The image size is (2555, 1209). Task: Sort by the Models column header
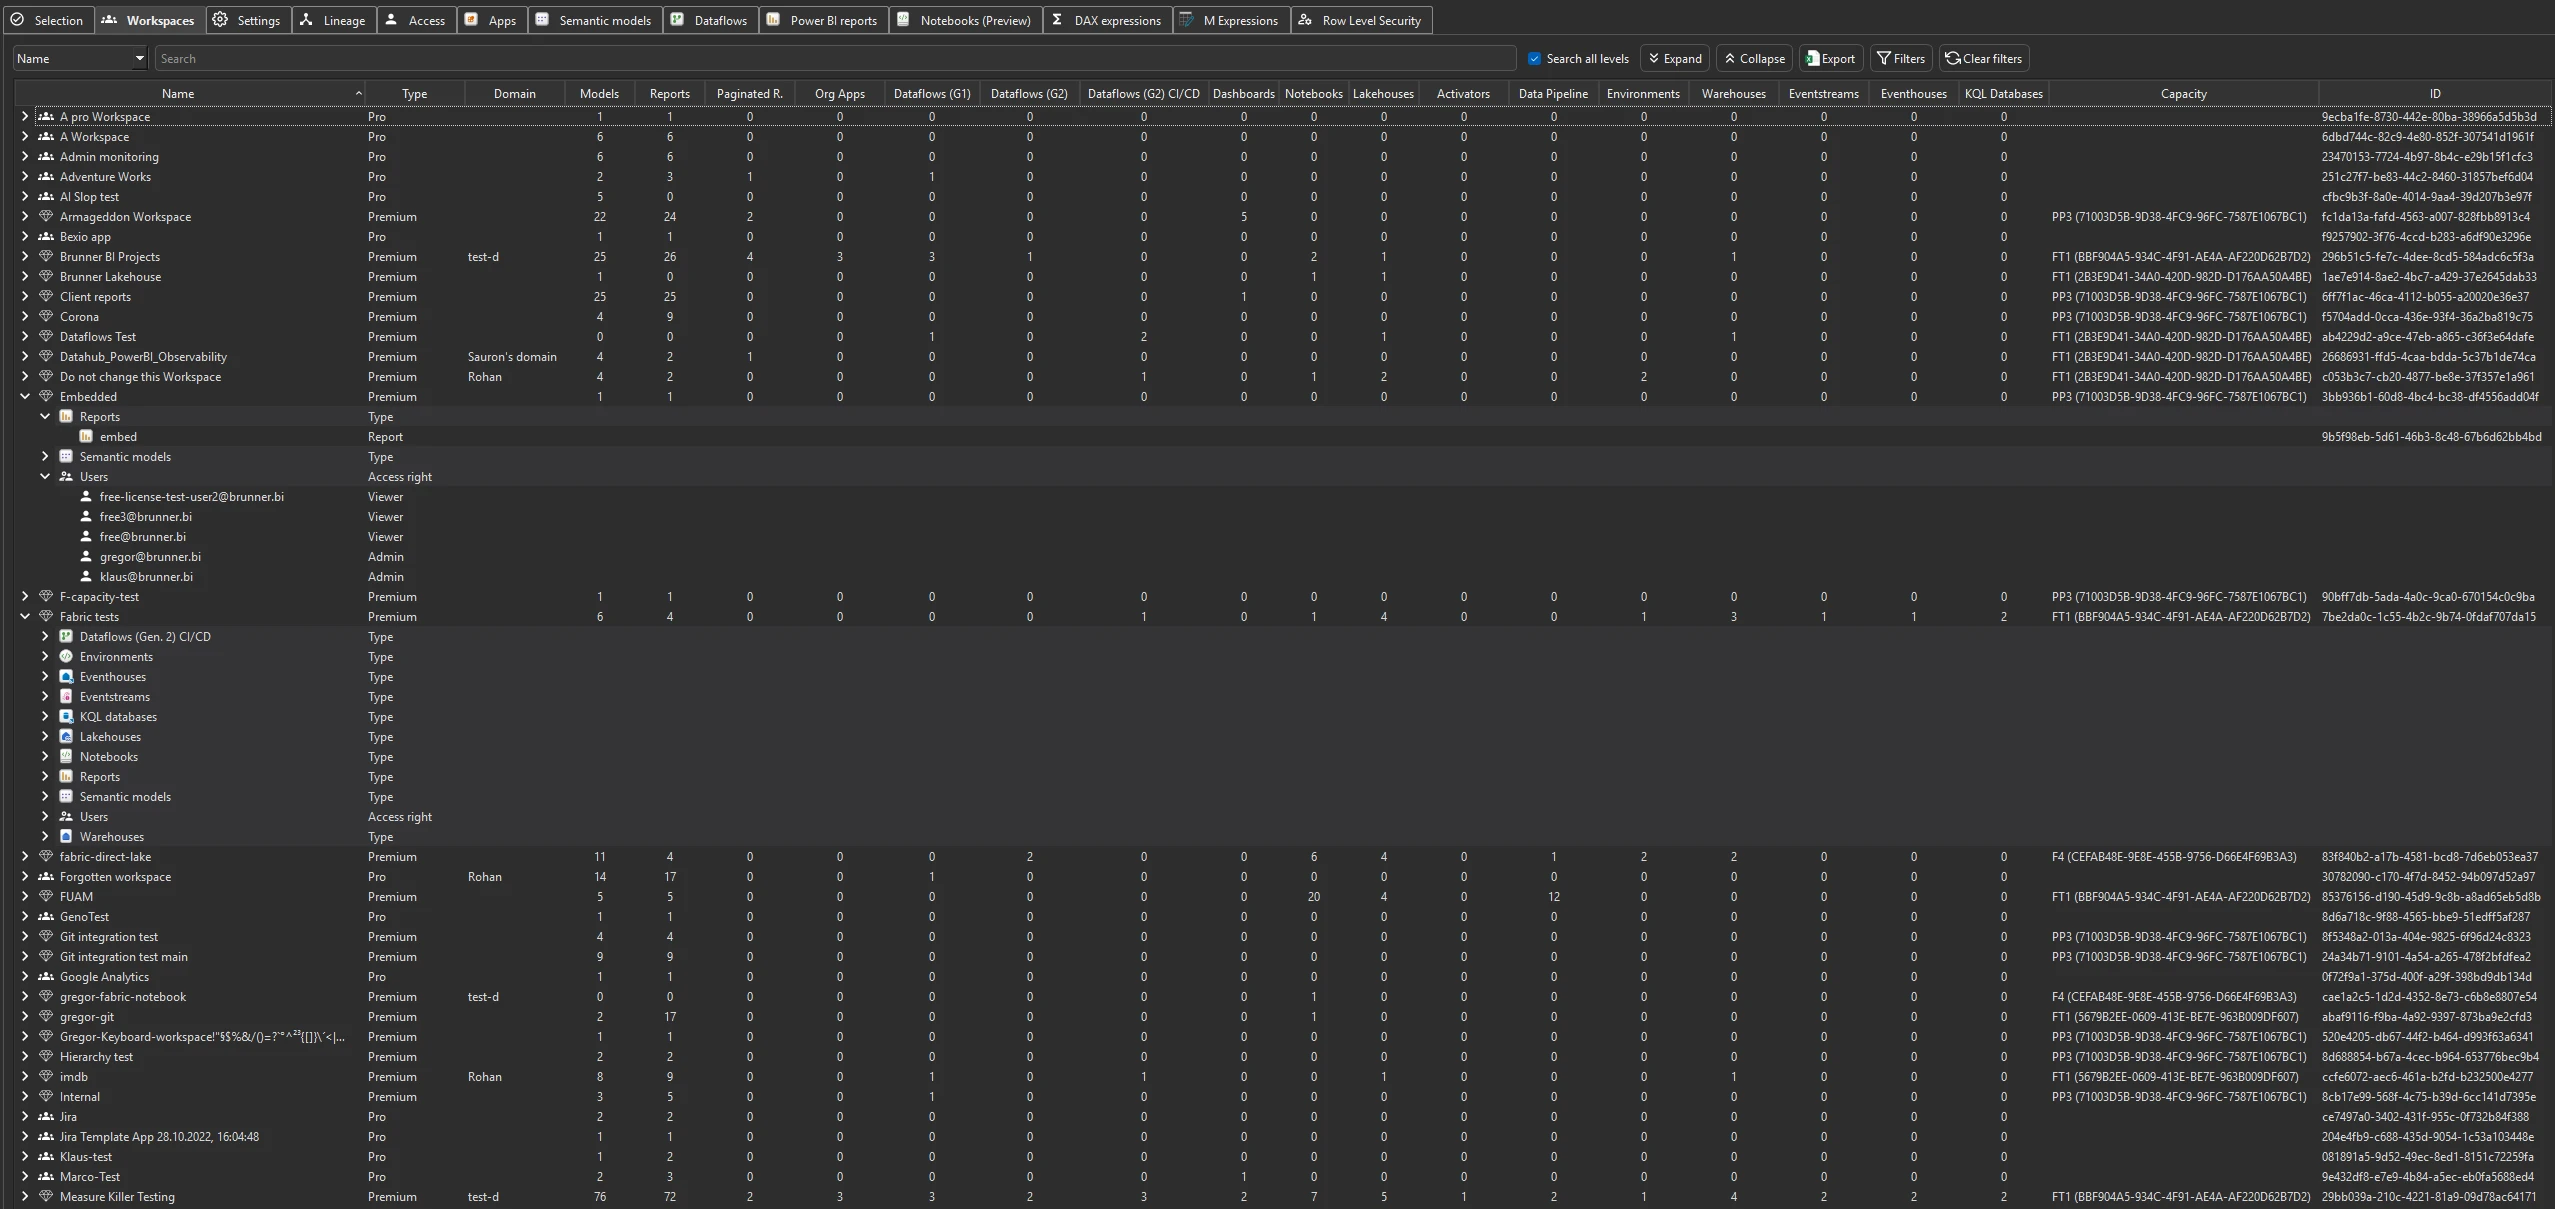click(x=599, y=93)
